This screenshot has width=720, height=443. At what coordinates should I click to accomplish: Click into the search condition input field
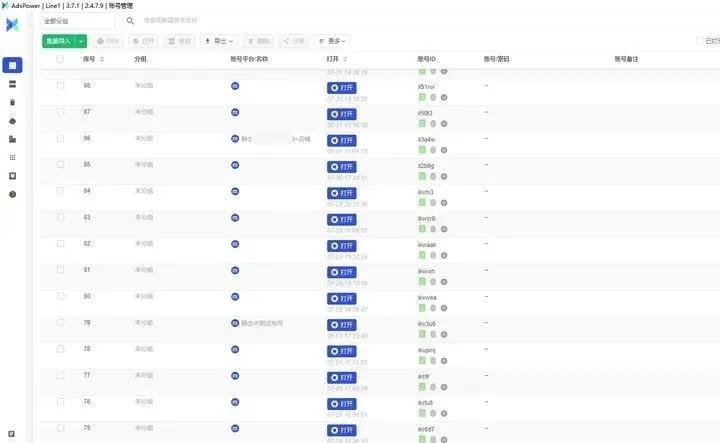coord(171,21)
